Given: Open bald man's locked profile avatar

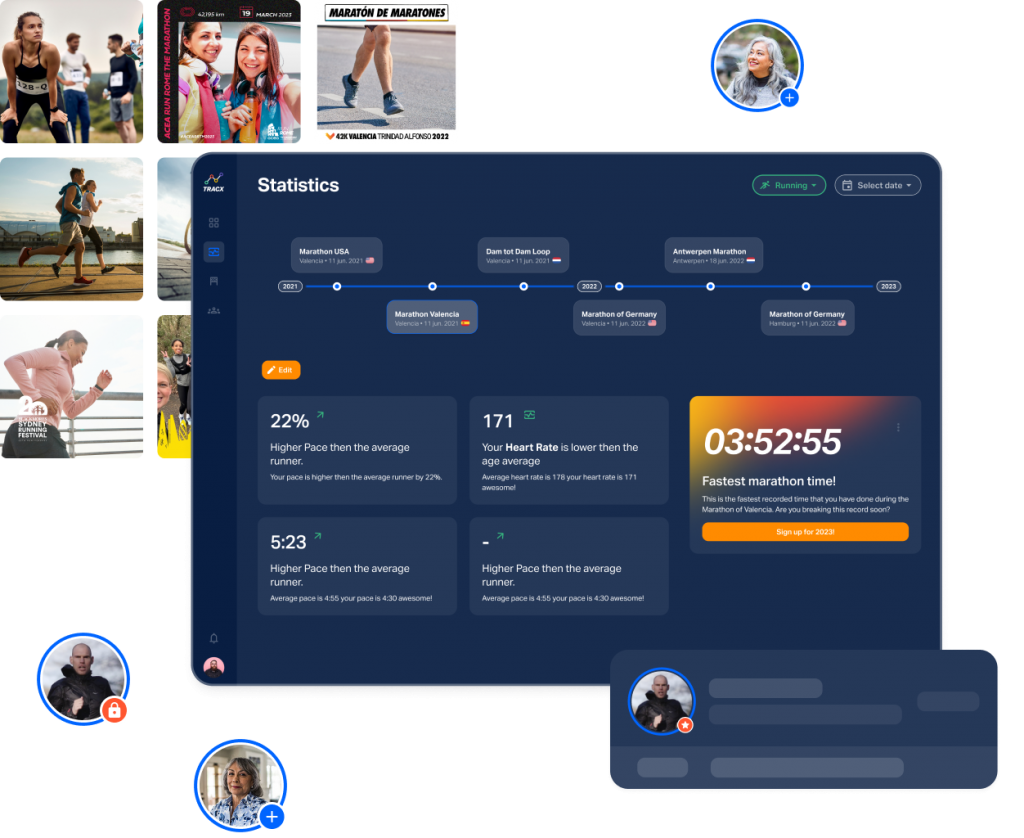Looking at the screenshot, I should pyautogui.click(x=83, y=679).
